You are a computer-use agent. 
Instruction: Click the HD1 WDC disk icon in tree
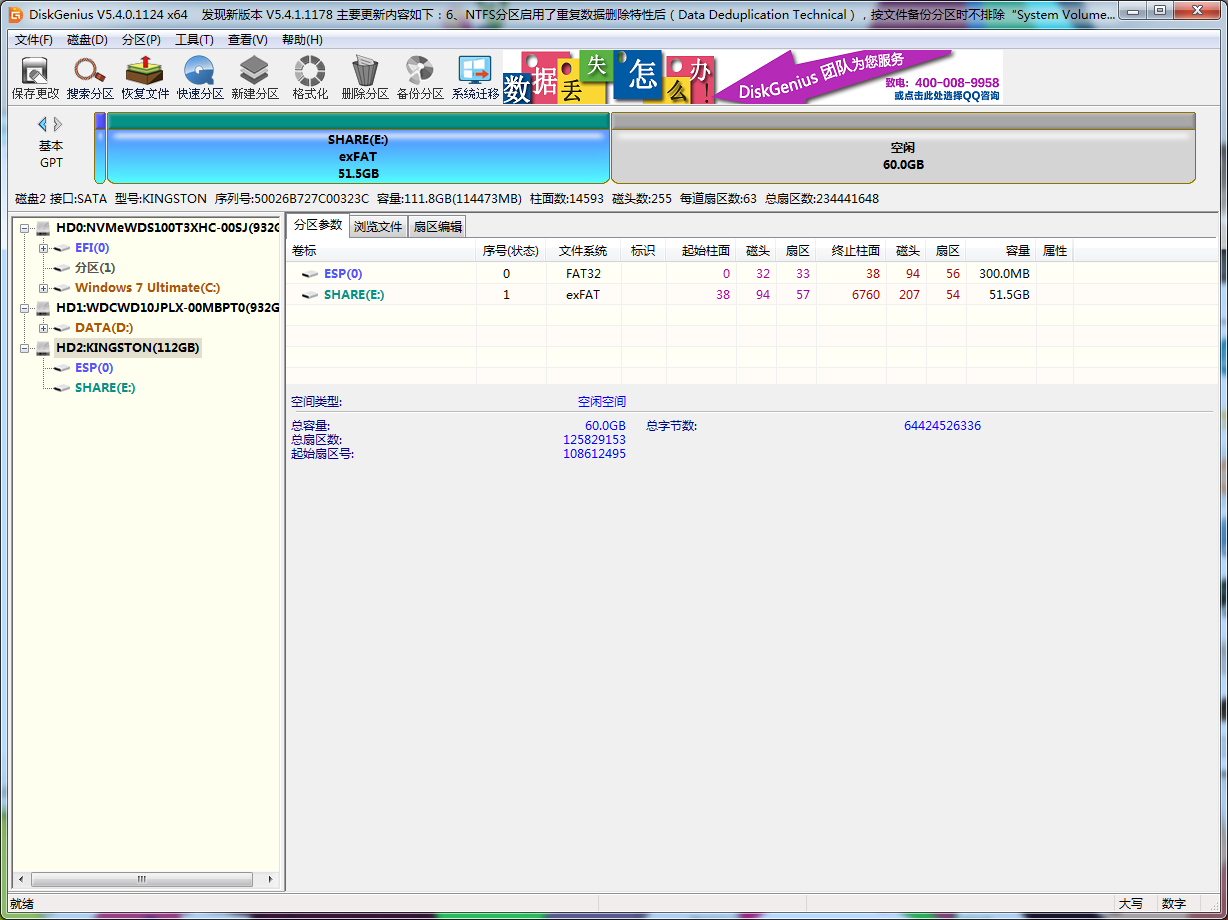[43, 308]
